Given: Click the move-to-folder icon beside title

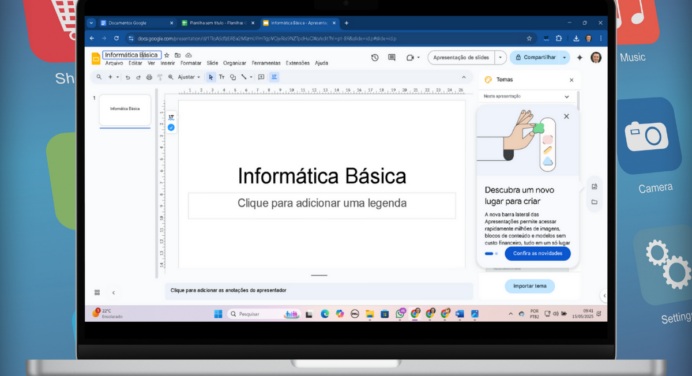Looking at the screenshot, I should pos(177,55).
